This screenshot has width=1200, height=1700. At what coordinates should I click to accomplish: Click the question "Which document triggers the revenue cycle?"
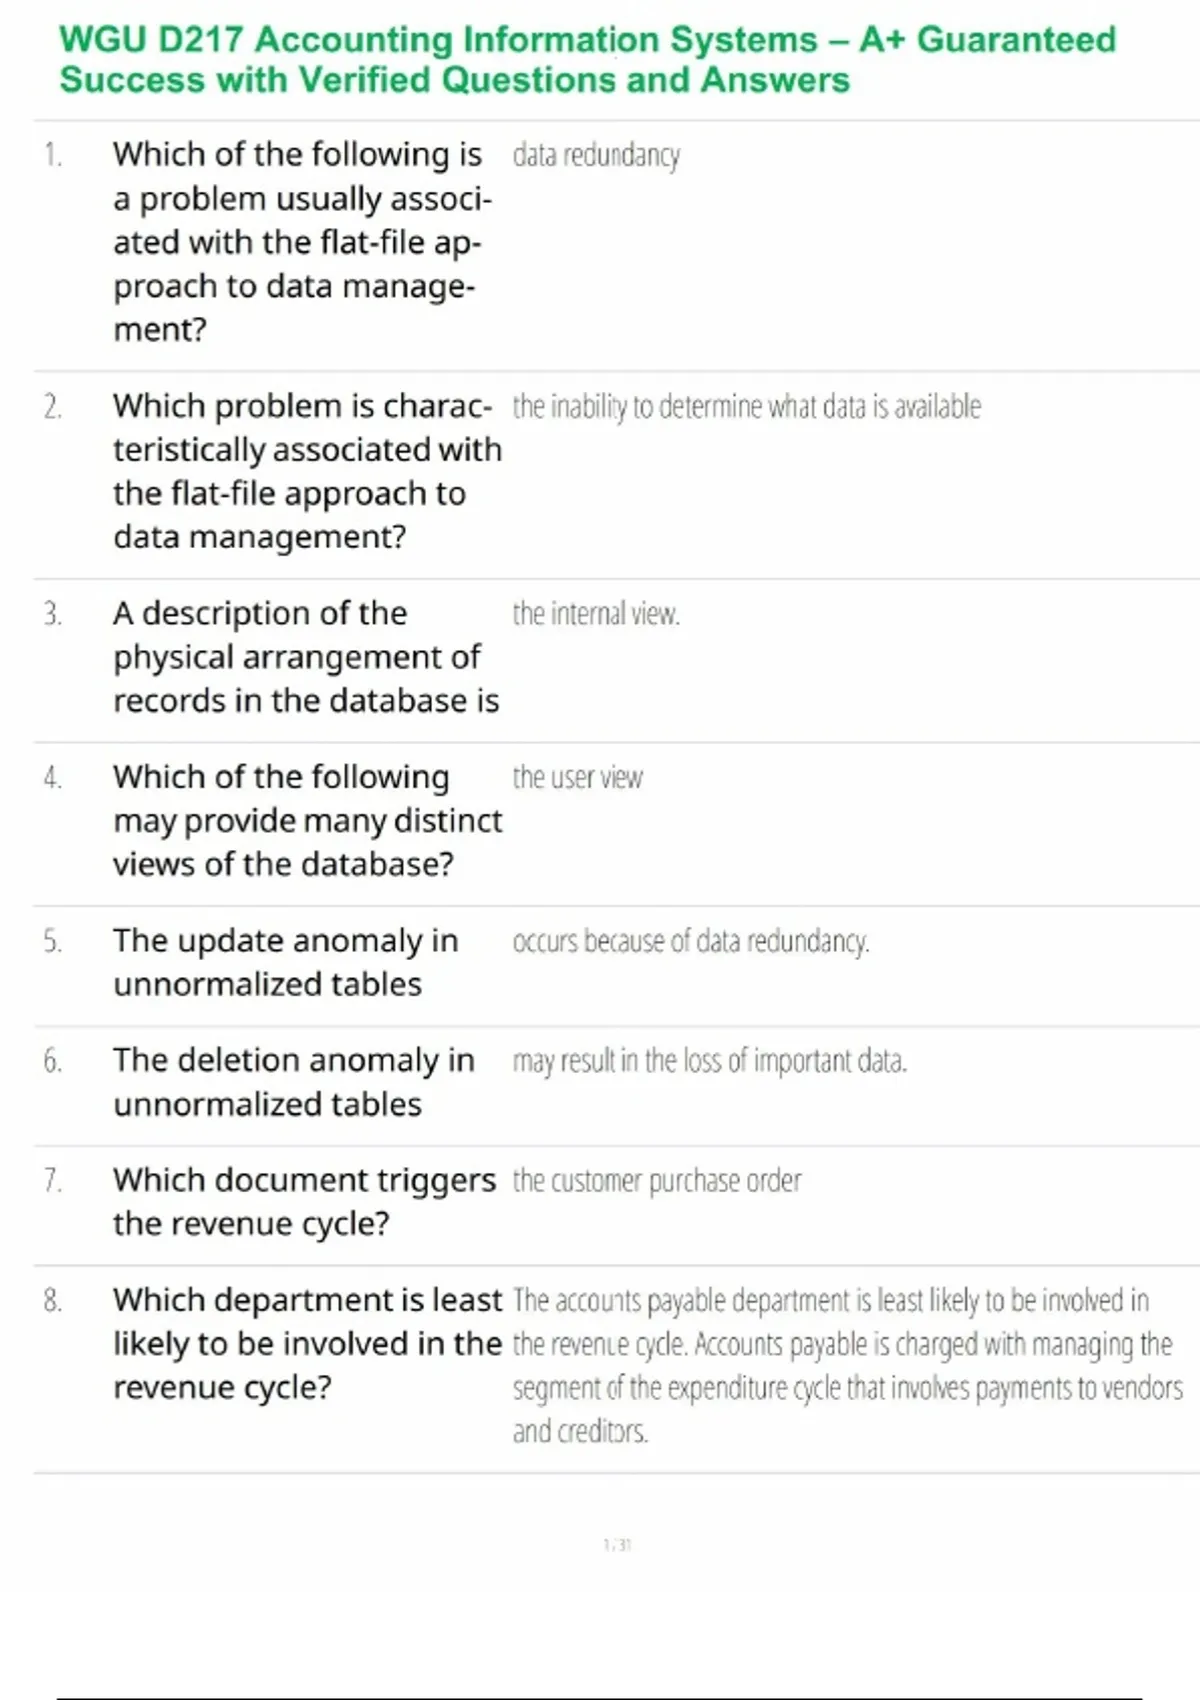tap(304, 1202)
